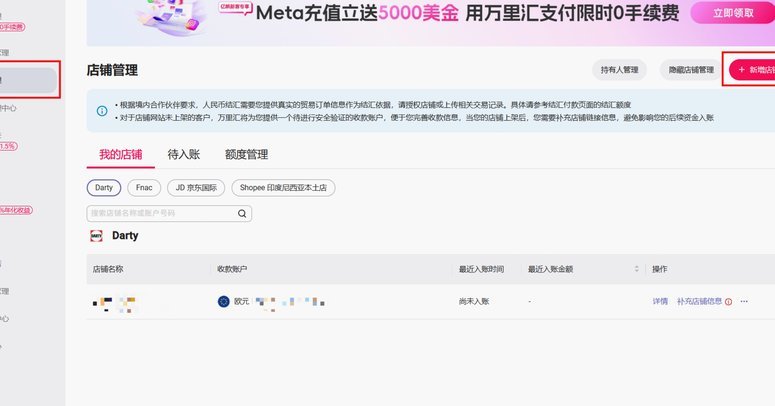Select the Fnac platform filter chip

point(144,187)
